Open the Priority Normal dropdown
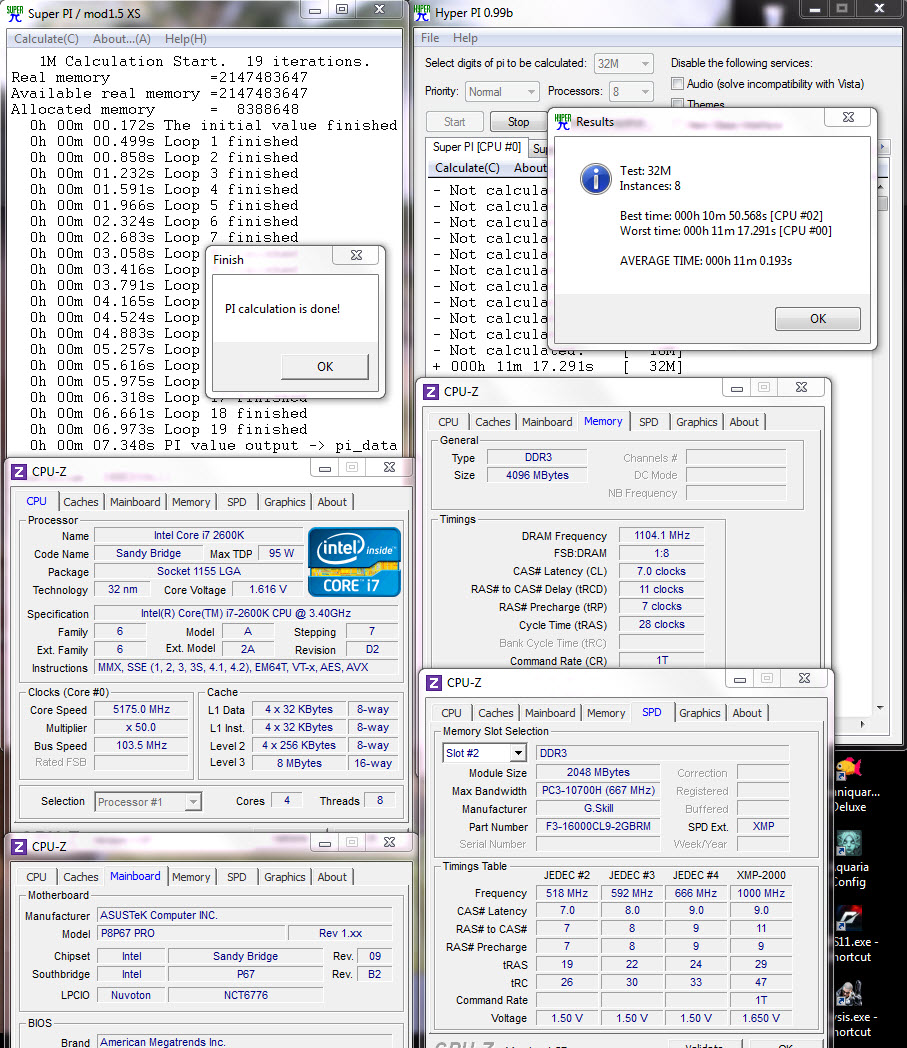The image size is (907, 1048). pos(502,92)
